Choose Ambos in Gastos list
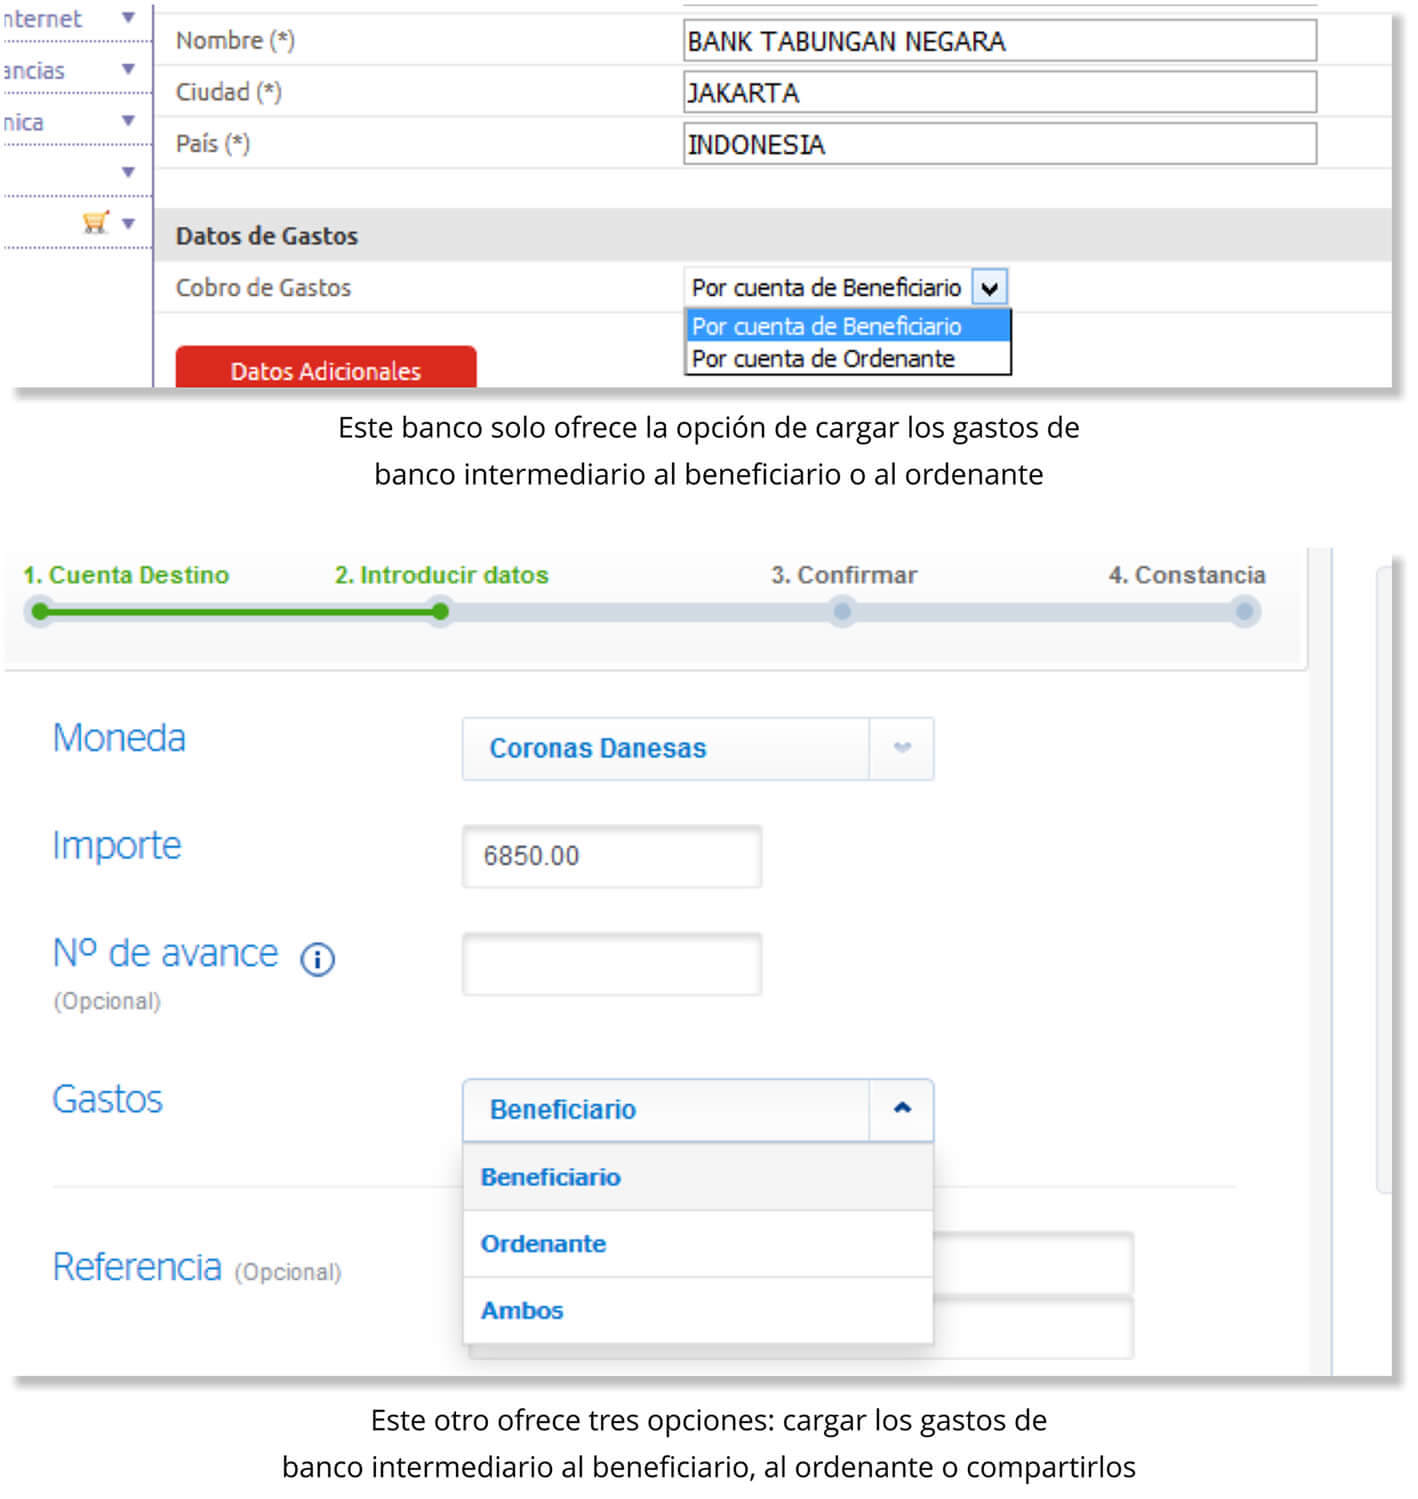The width and height of the screenshot is (1418, 1499). (698, 1310)
